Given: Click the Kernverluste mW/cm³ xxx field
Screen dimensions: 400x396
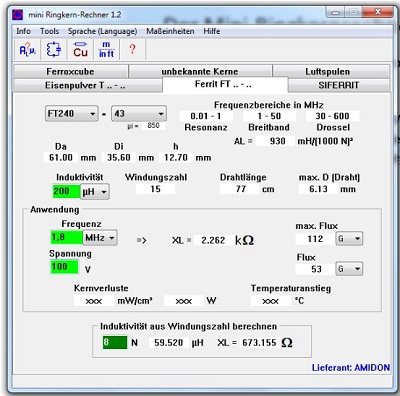Looking at the screenshot, I should (x=94, y=301).
